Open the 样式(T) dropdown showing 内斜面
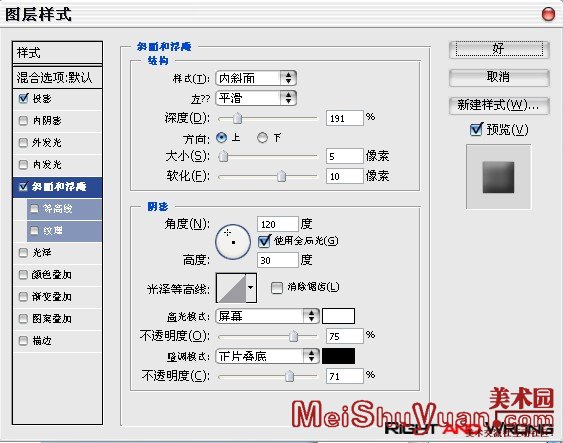563x443 pixels. point(256,78)
